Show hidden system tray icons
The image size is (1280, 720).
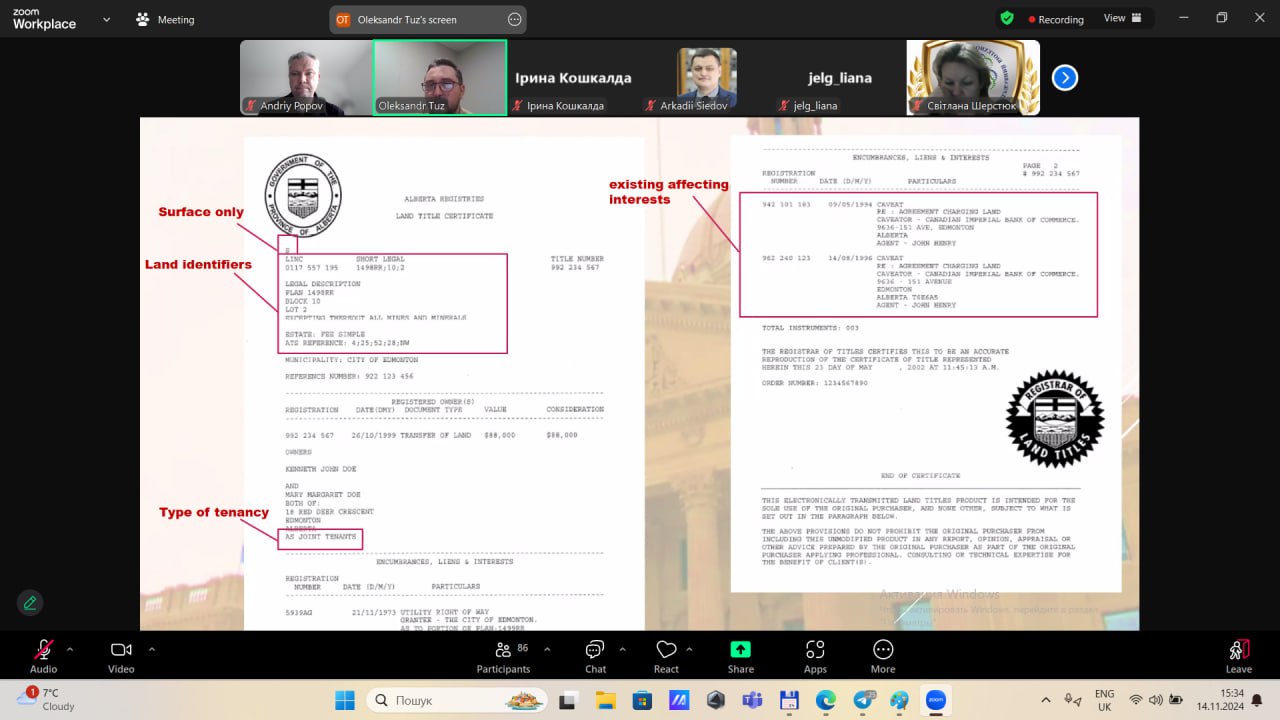pyautogui.click(x=1046, y=699)
